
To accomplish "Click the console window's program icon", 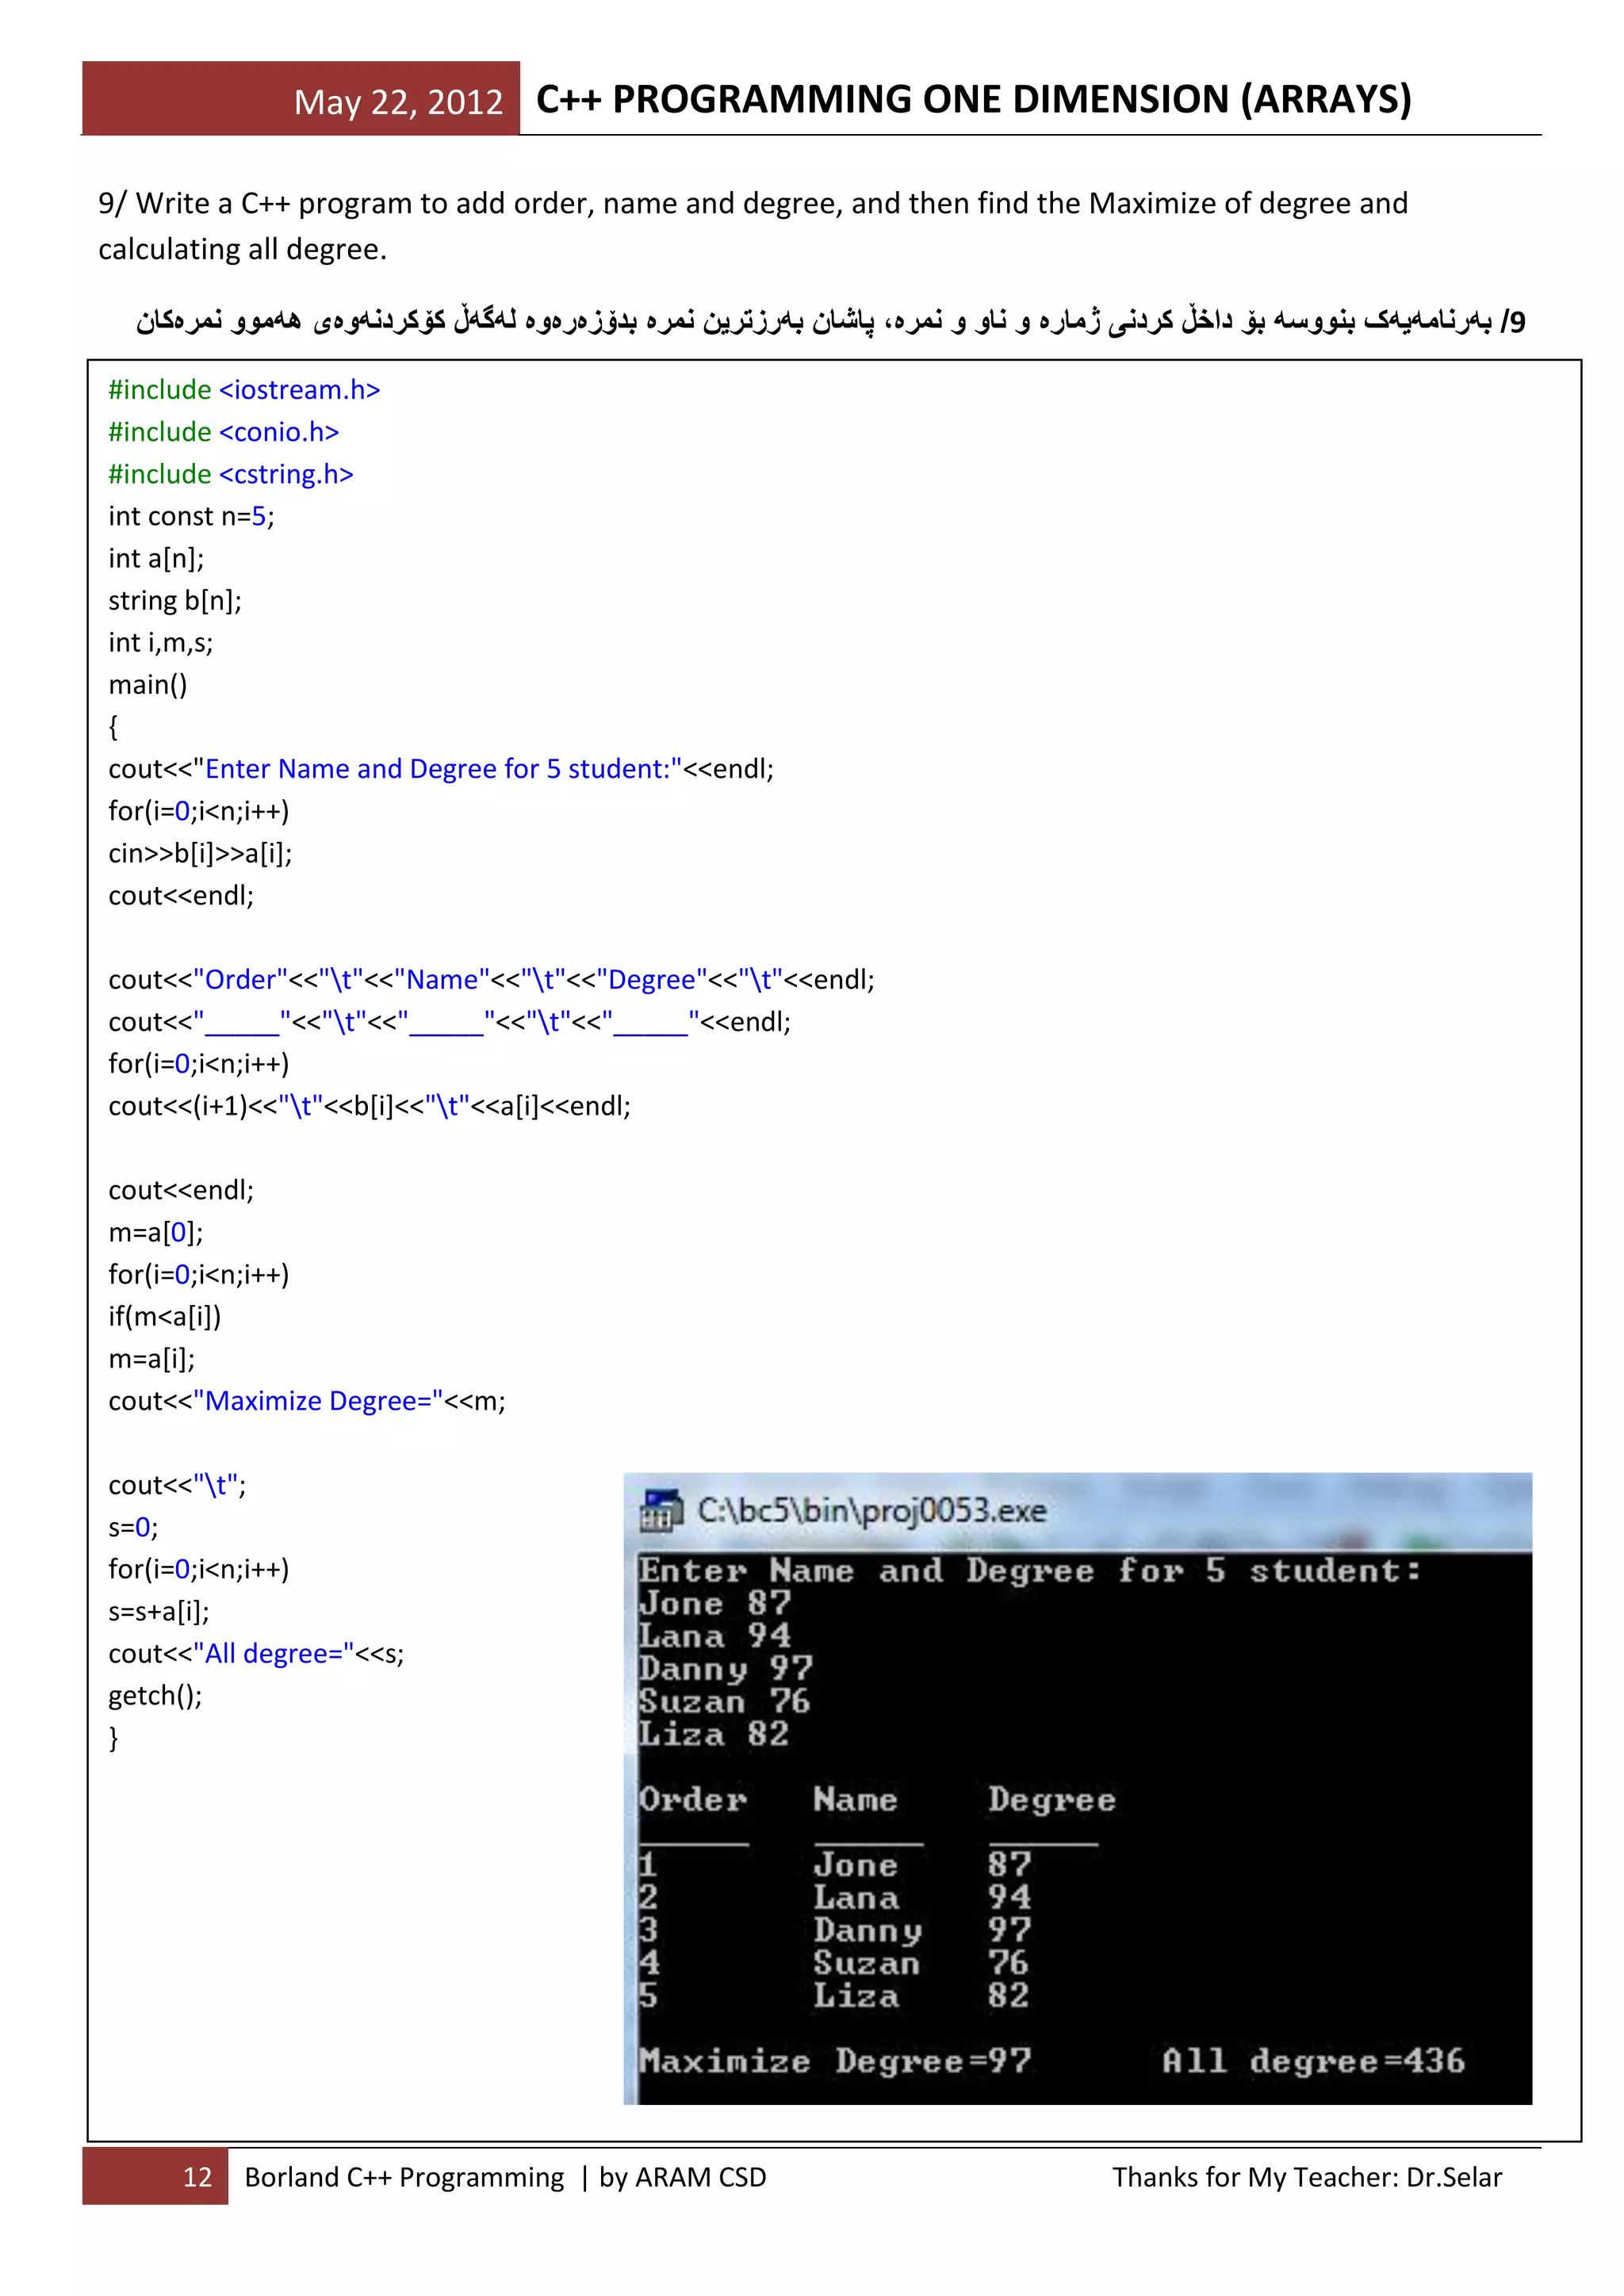I will [x=660, y=1510].
